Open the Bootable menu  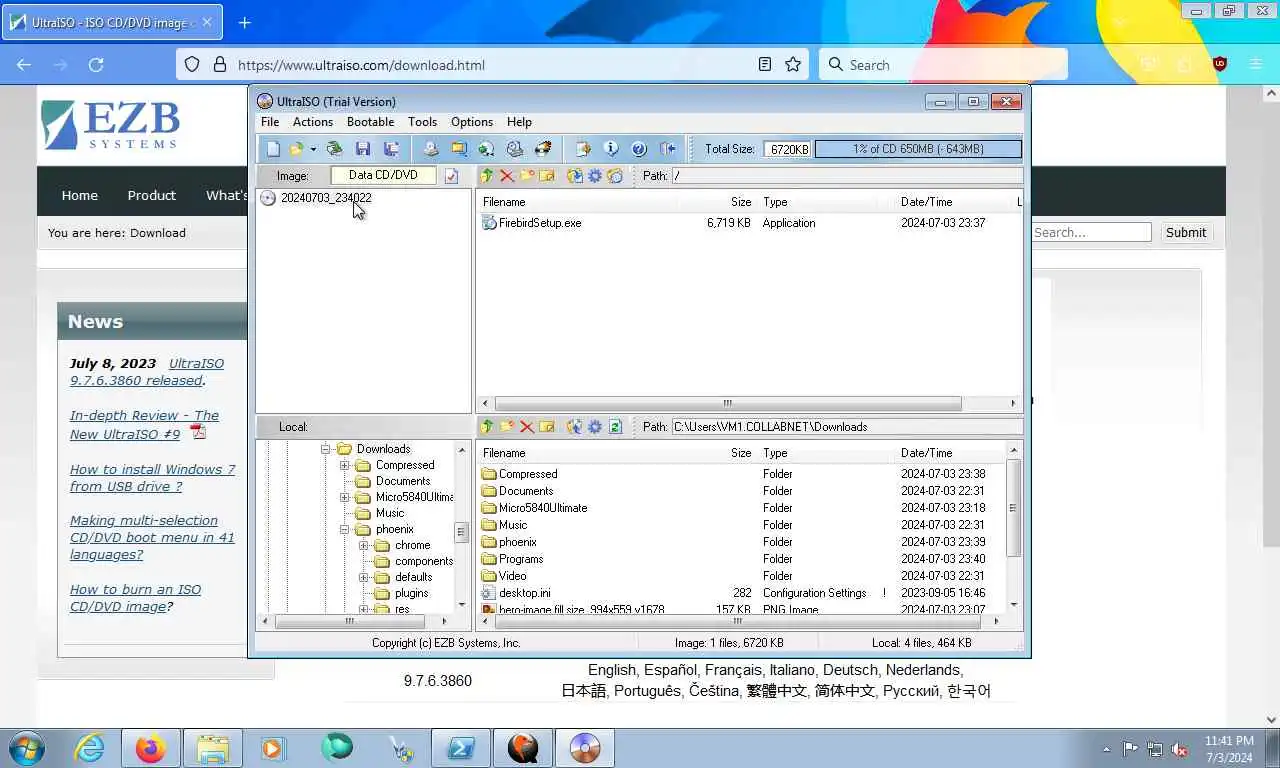tap(370, 122)
